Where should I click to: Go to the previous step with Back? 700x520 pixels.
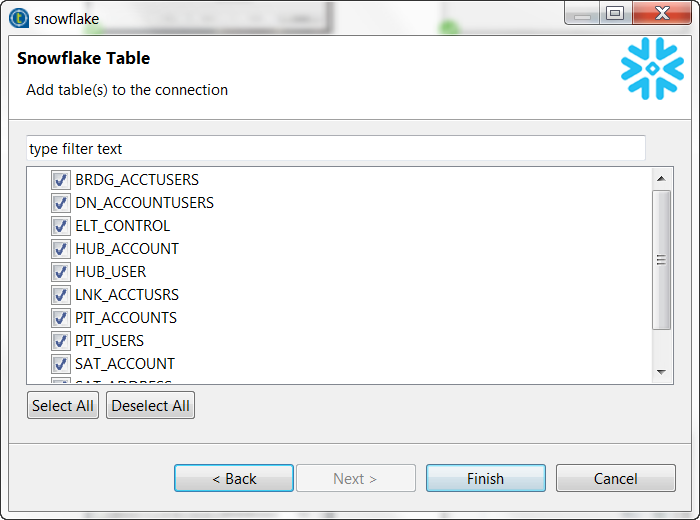(234, 479)
